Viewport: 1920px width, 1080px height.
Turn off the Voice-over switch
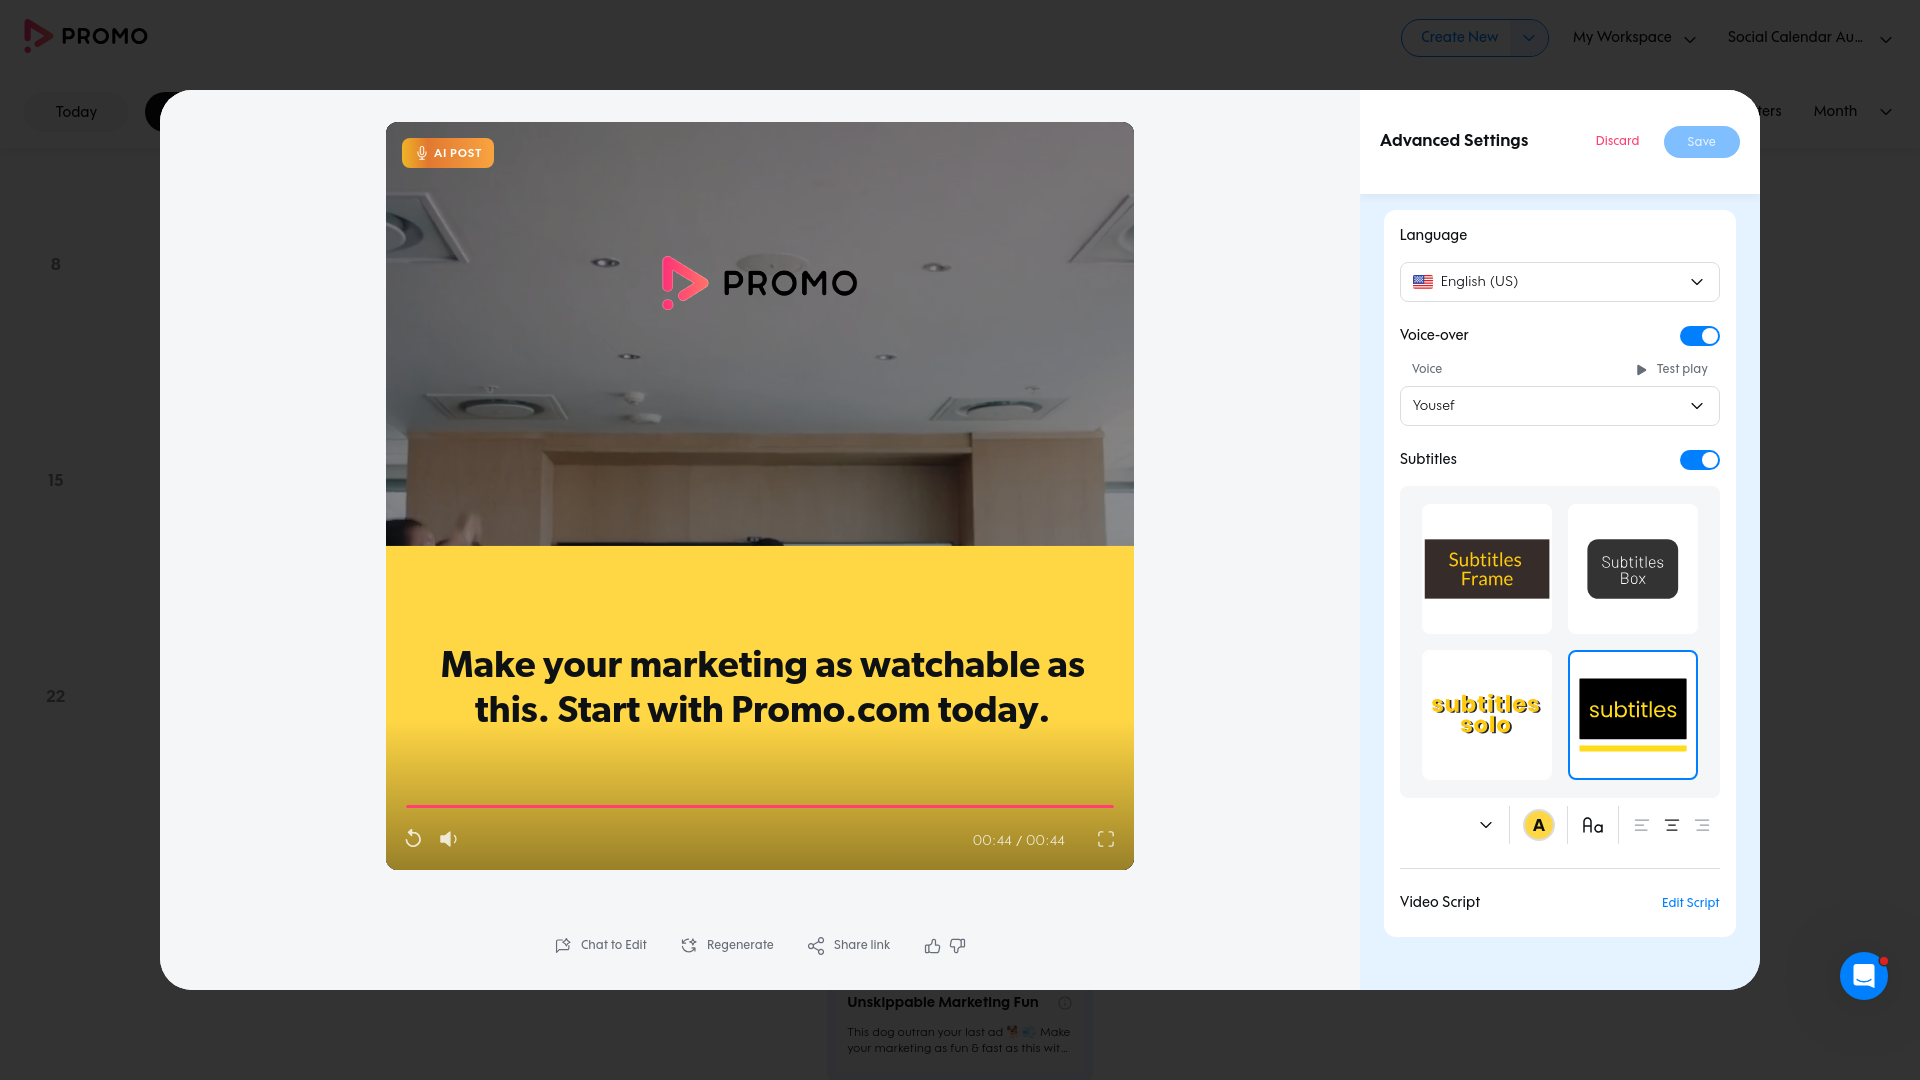[1699, 336]
